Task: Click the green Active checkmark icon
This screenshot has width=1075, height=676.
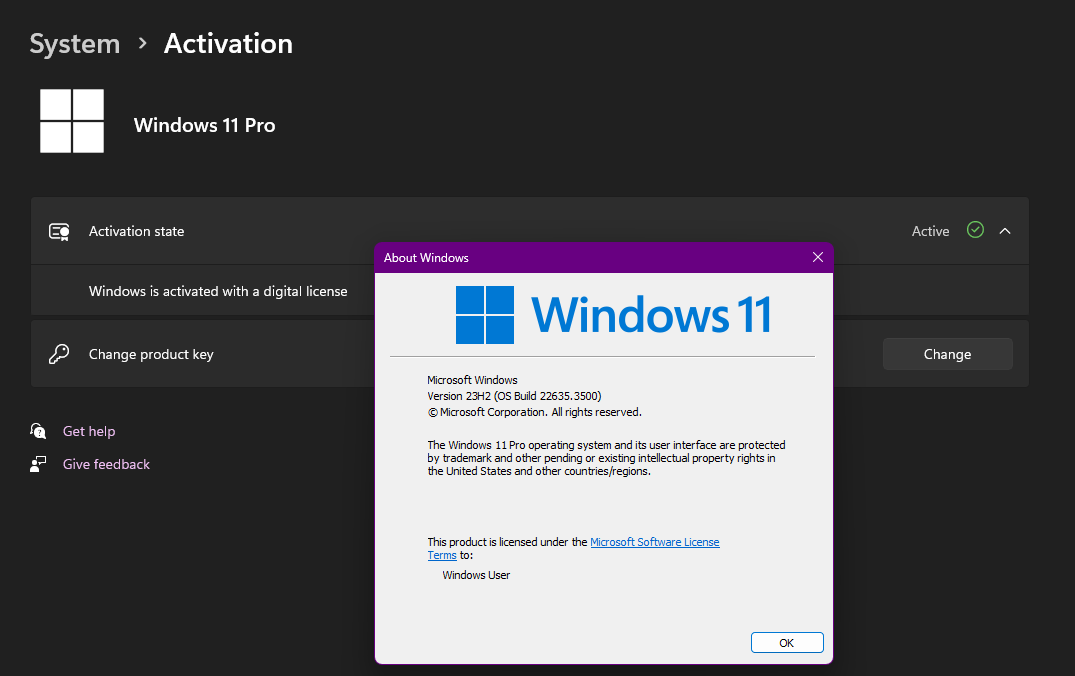Action: click(x=975, y=230)
